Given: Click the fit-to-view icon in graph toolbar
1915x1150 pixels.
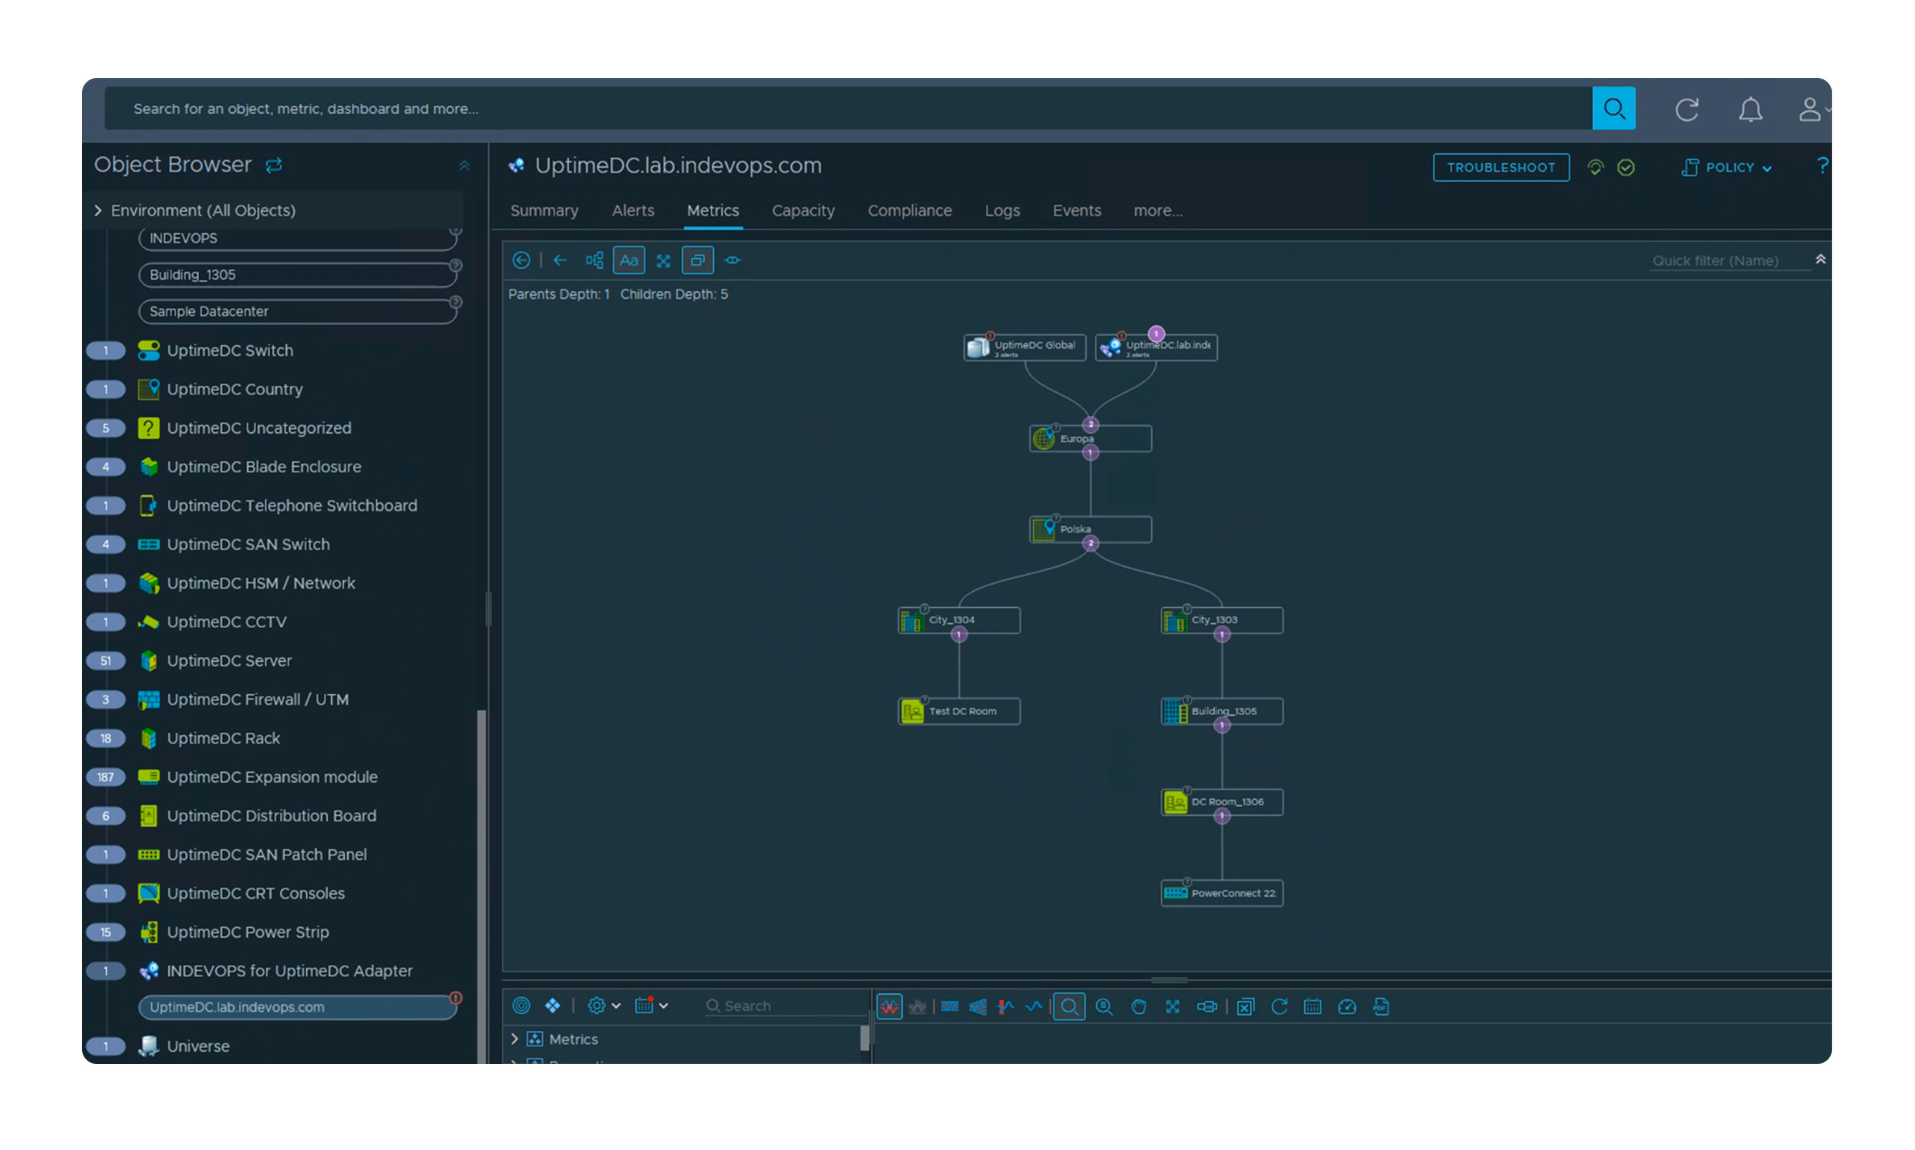Looking at the screenshot, I should coord(663,260).
